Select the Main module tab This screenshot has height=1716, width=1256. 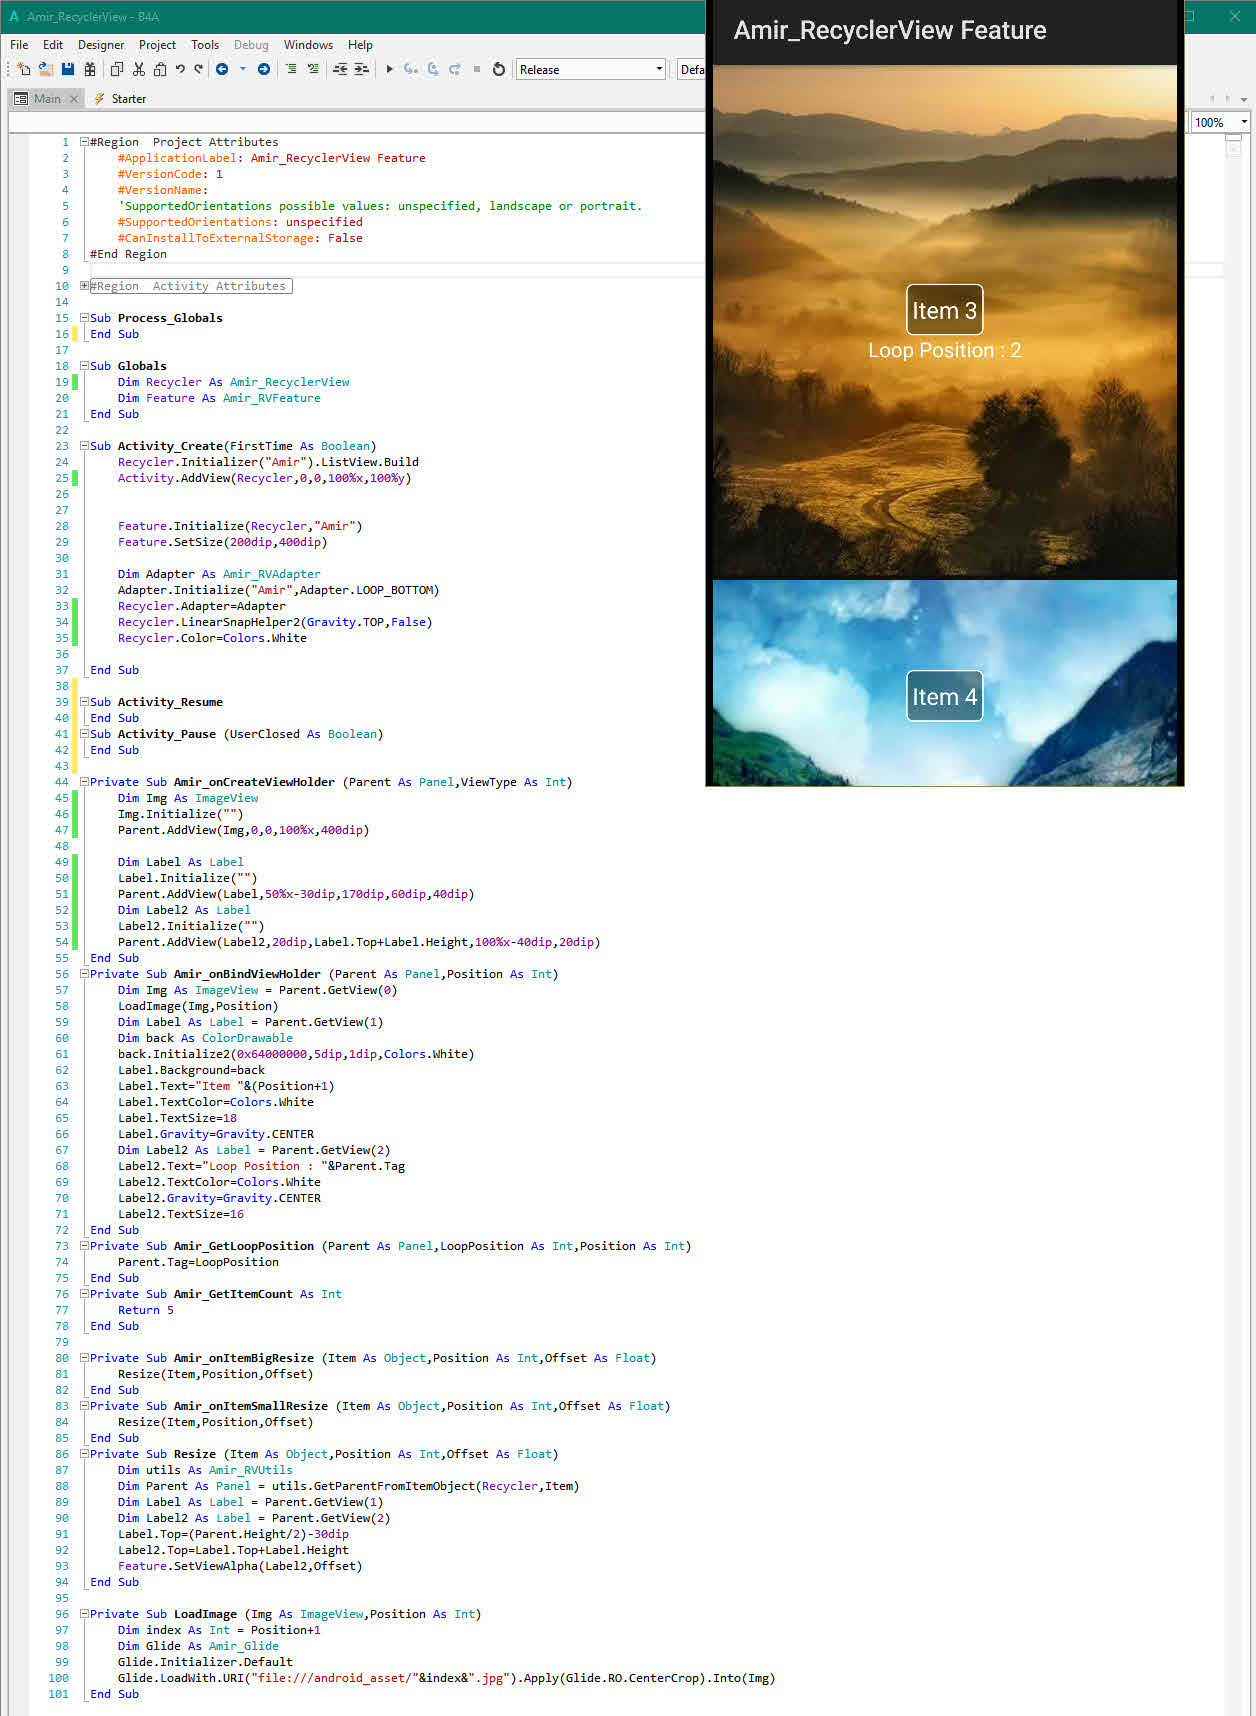tap(47, 99)
